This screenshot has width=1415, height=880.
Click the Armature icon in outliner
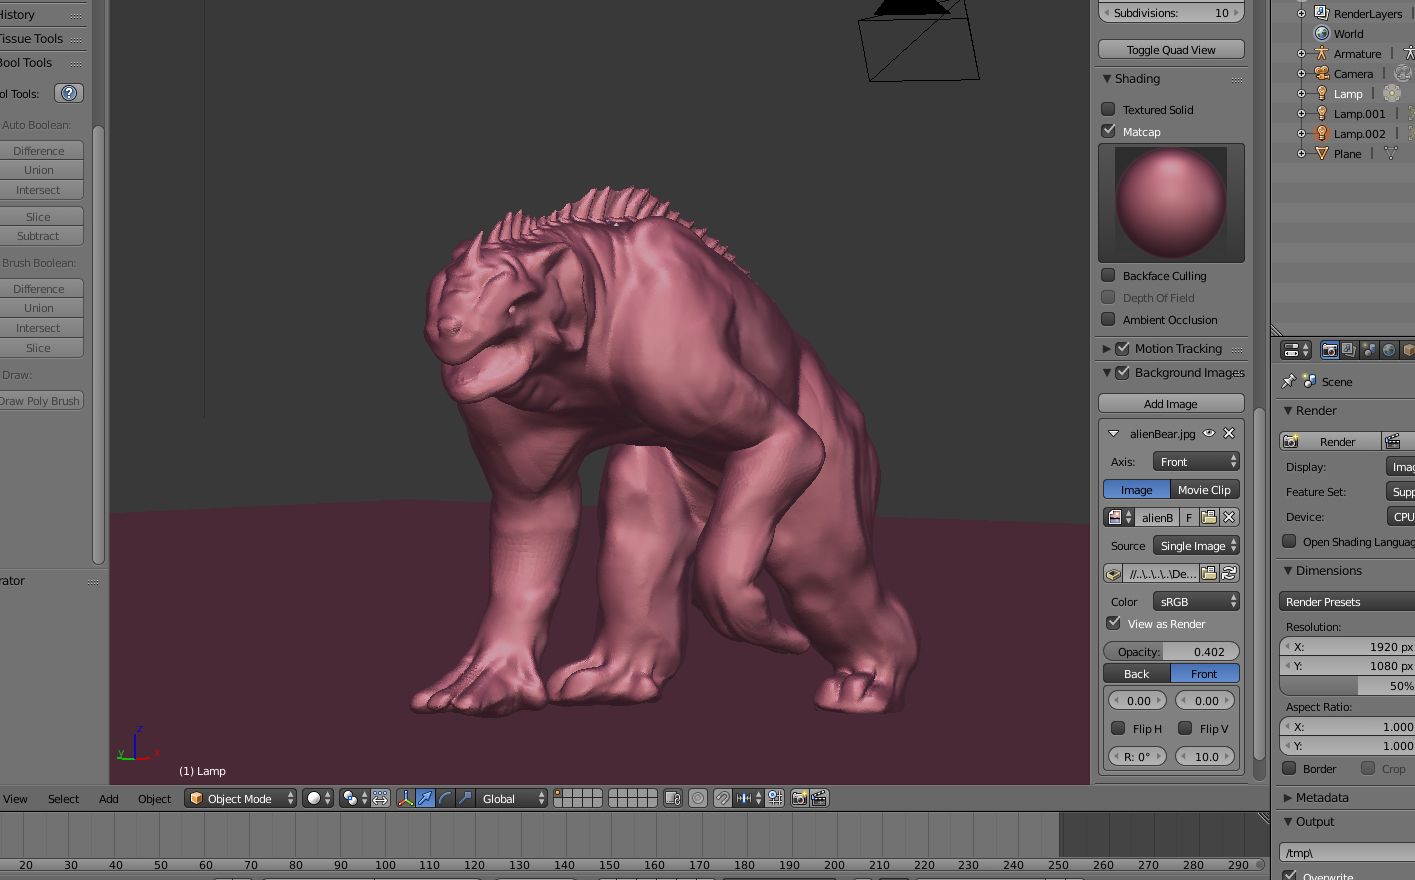[x=1322, y=54]
